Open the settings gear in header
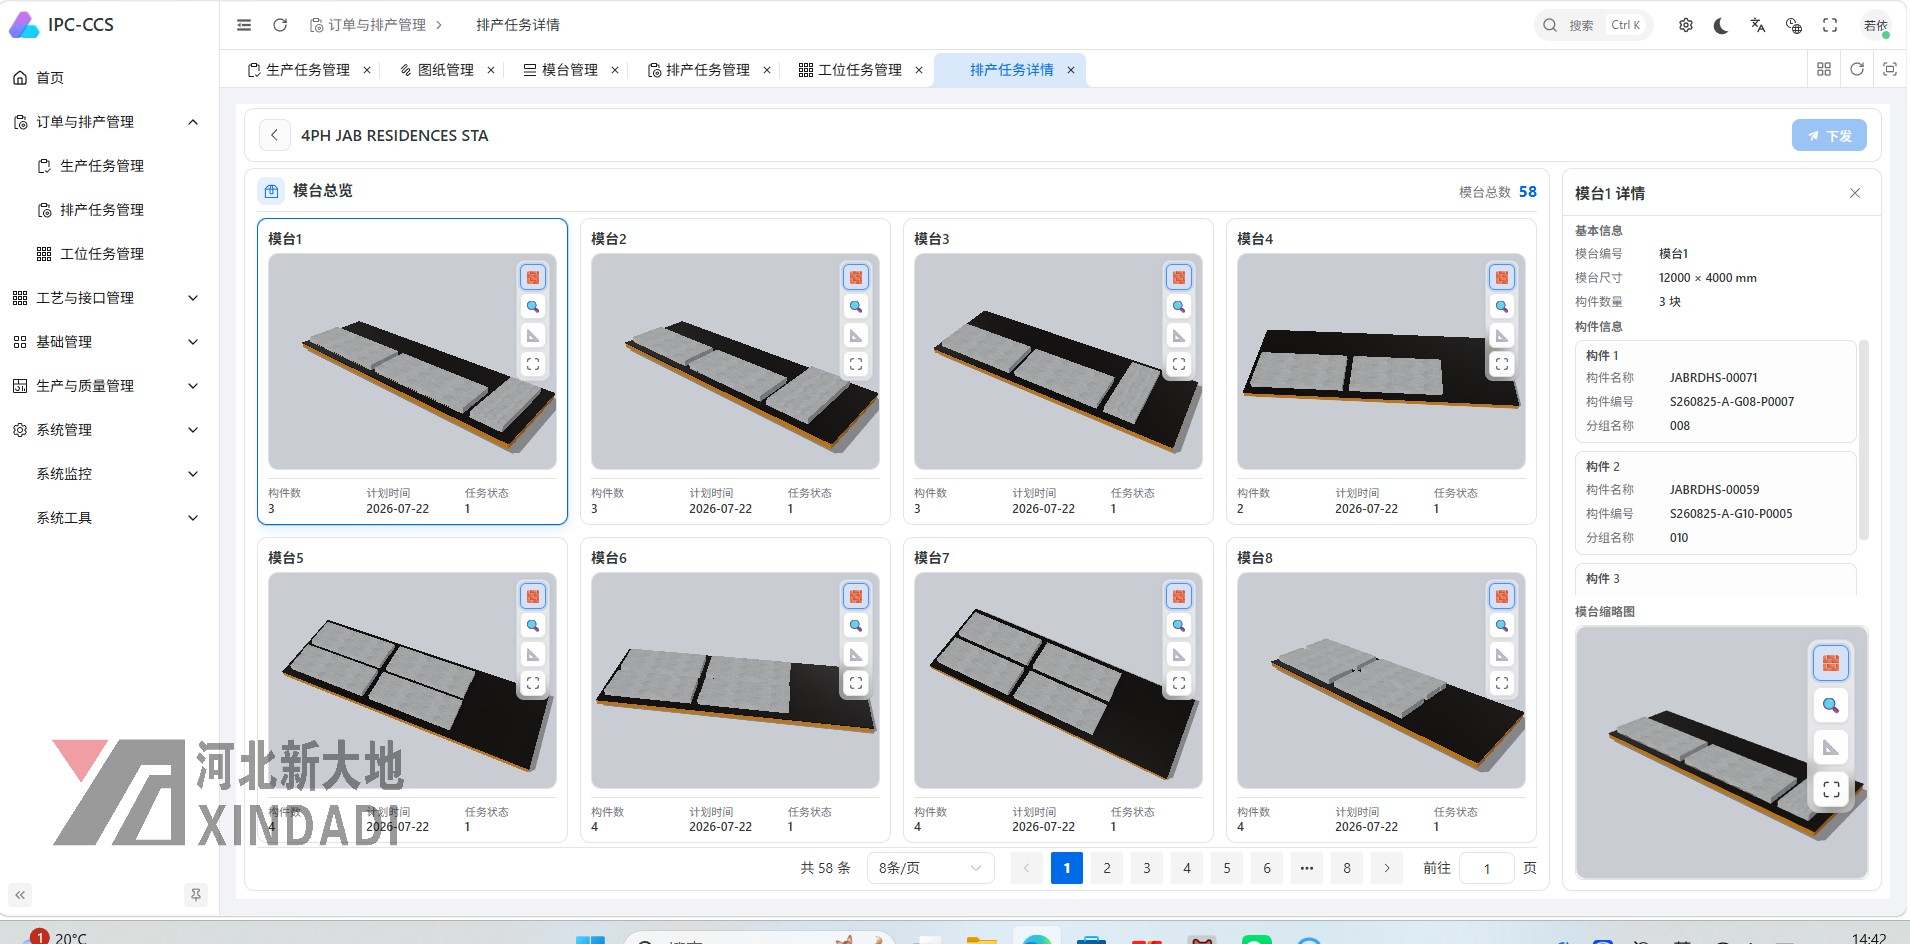This screenshot has height=944, width=1910. tap(1686, 26)
